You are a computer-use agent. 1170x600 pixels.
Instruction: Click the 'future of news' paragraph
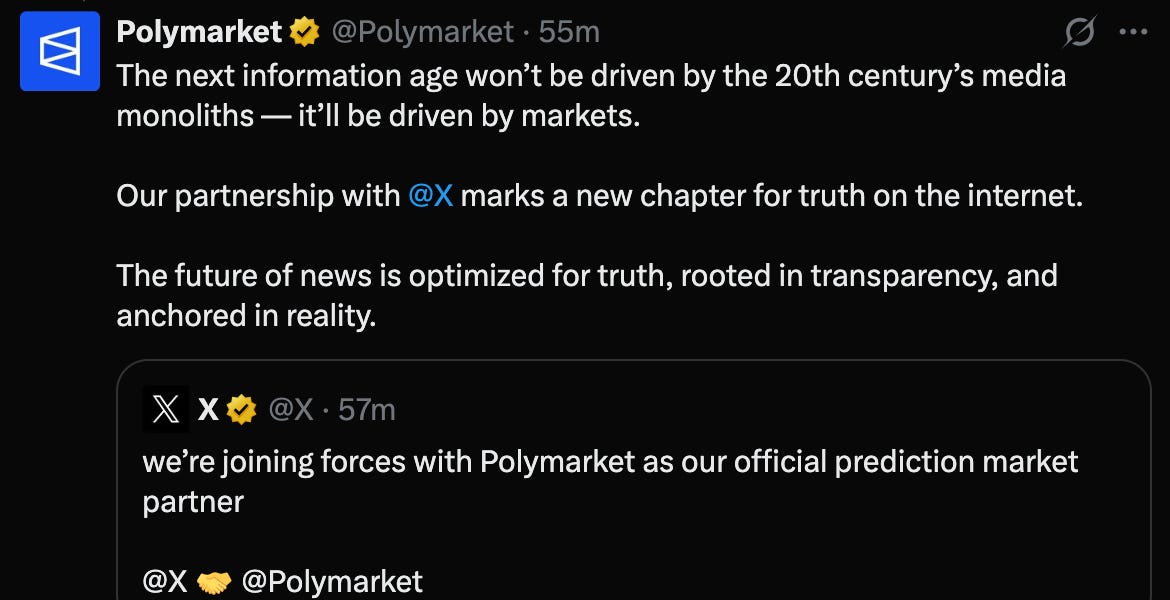(586, 296)
